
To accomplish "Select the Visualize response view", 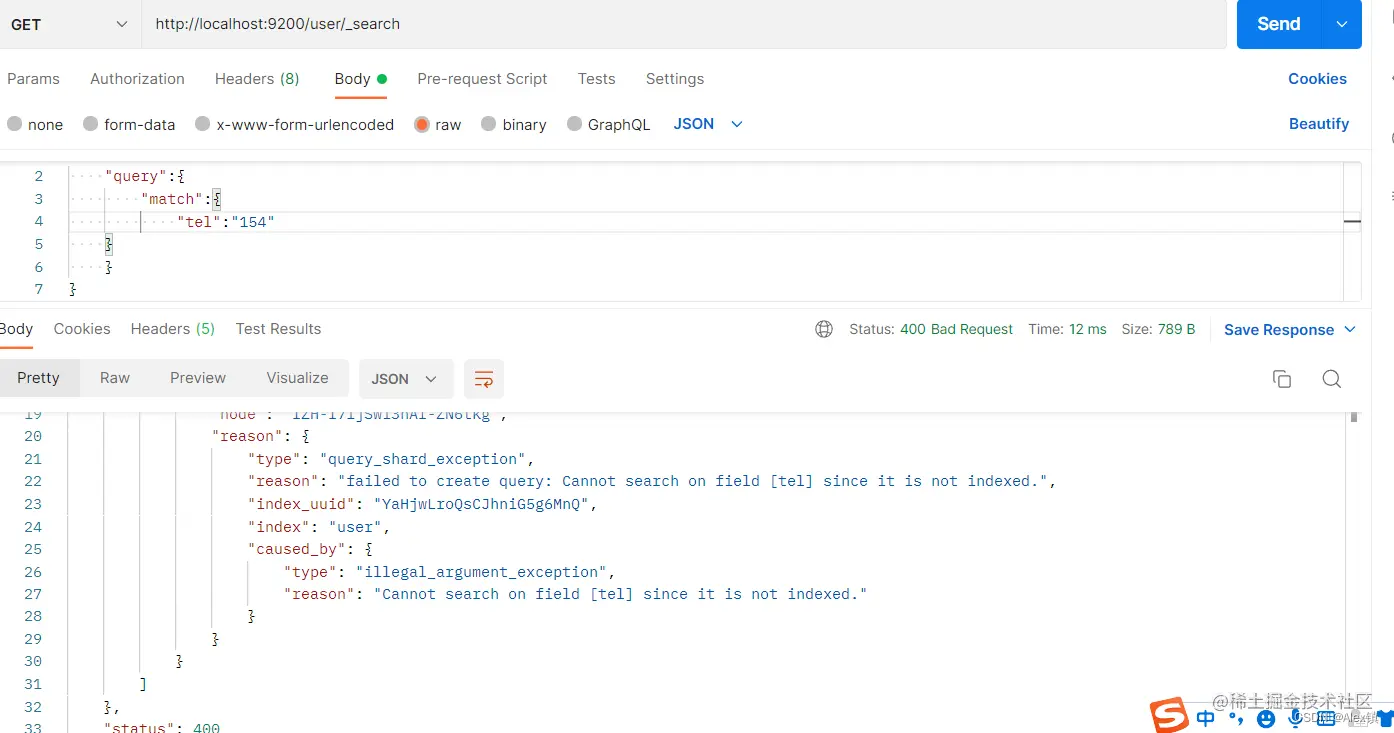I will [297, 378].
